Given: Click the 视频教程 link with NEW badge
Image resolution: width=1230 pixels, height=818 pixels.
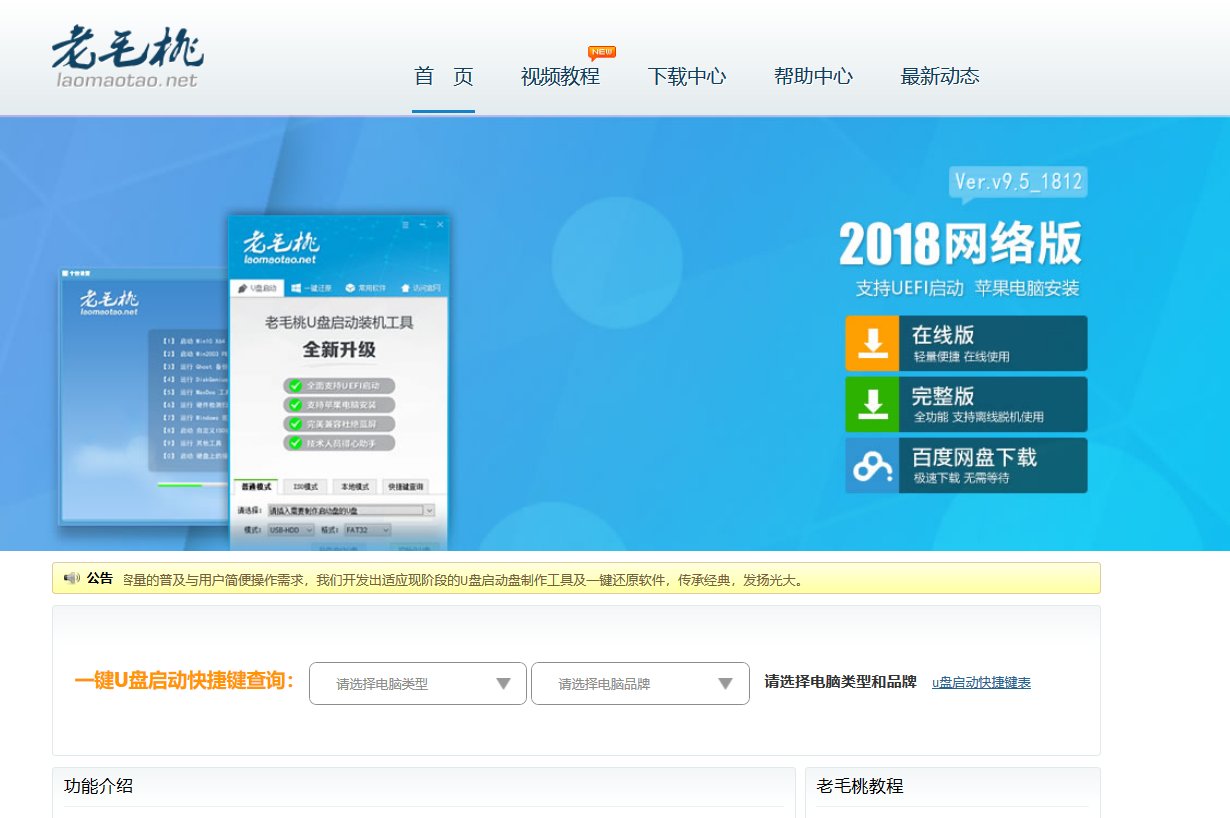Looking at the screenshot, I should point(560,76).
